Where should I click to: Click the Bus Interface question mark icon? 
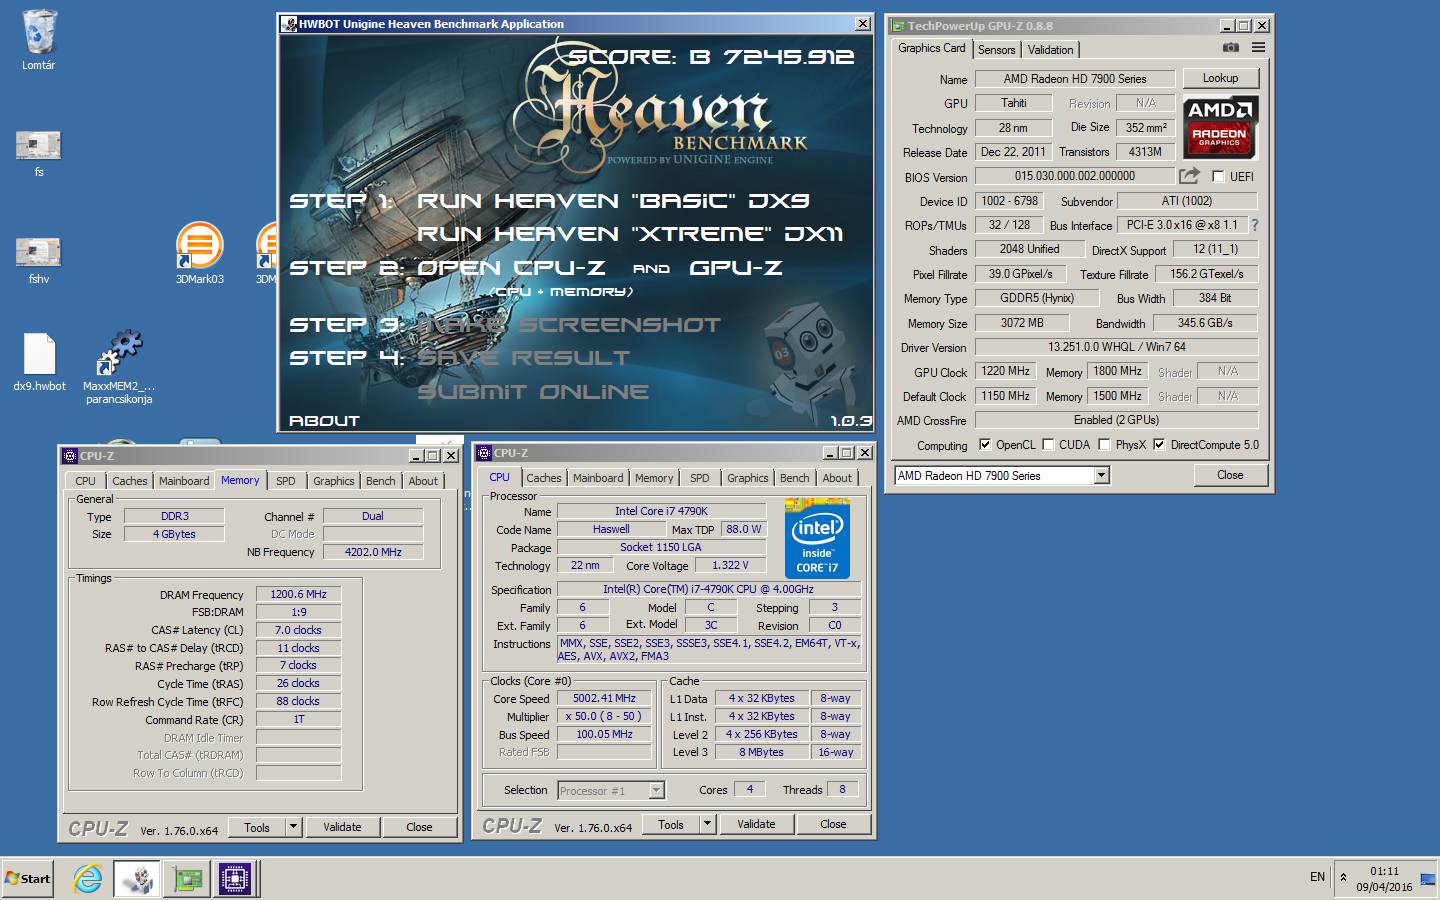click(1255, 225)
